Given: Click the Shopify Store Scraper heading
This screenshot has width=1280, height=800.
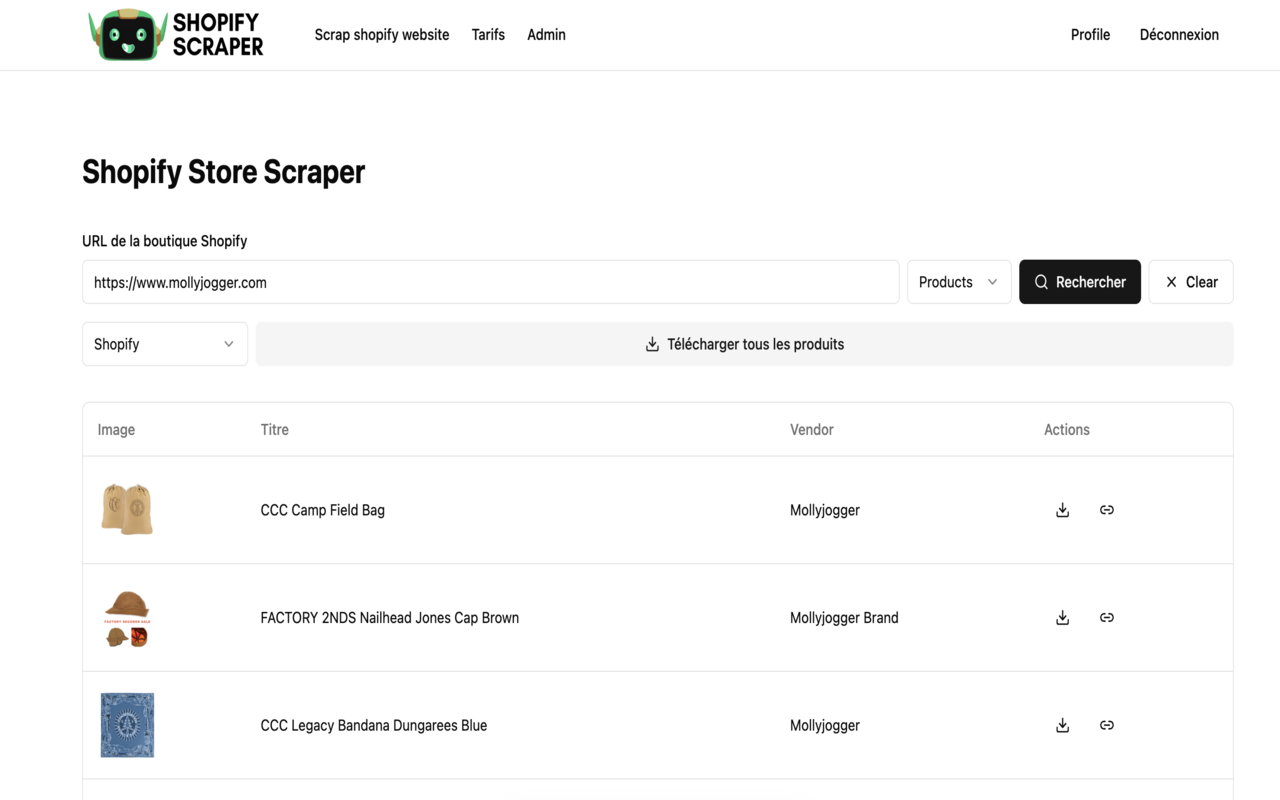Looking at the screenshot, I should (224, 172).
